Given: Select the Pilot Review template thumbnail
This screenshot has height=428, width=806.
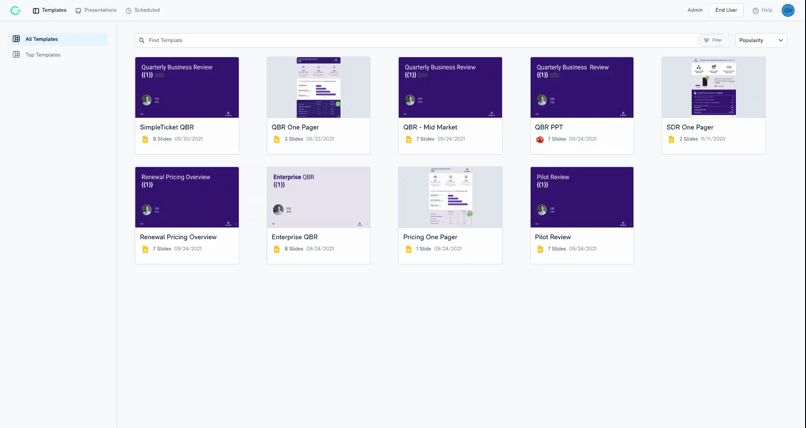Looking at the screenshot, I should (582, 197).
